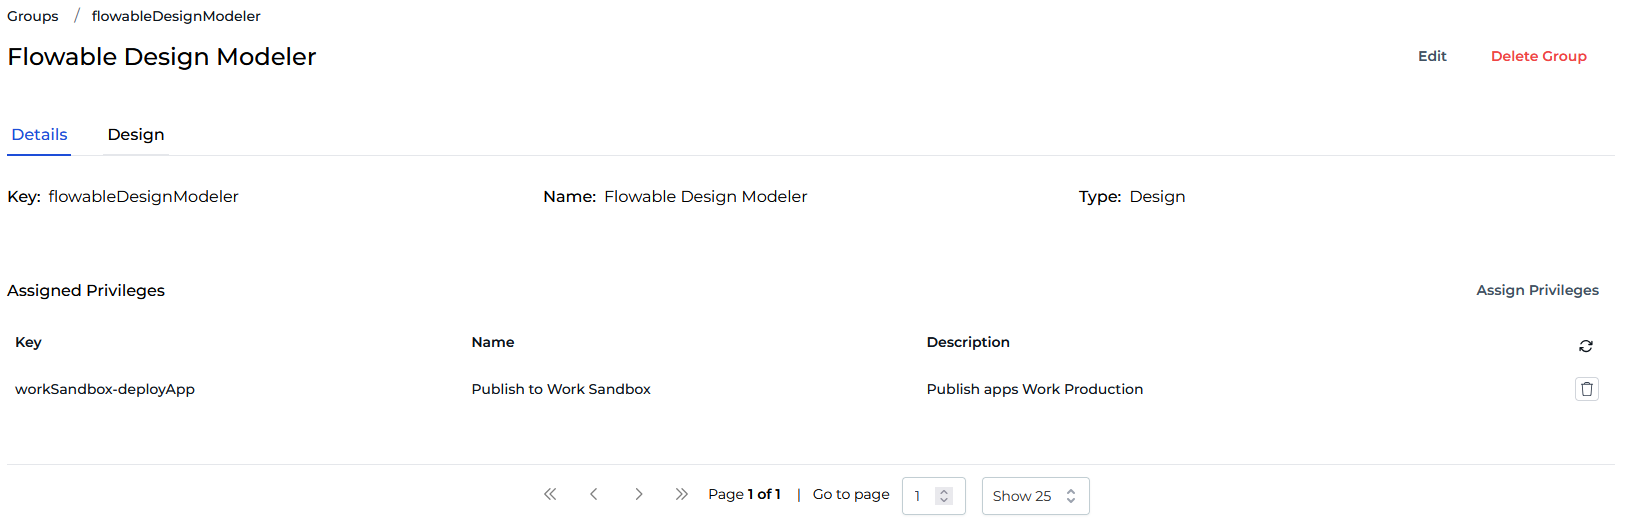Switch to the Design tab

coord(136,135)
